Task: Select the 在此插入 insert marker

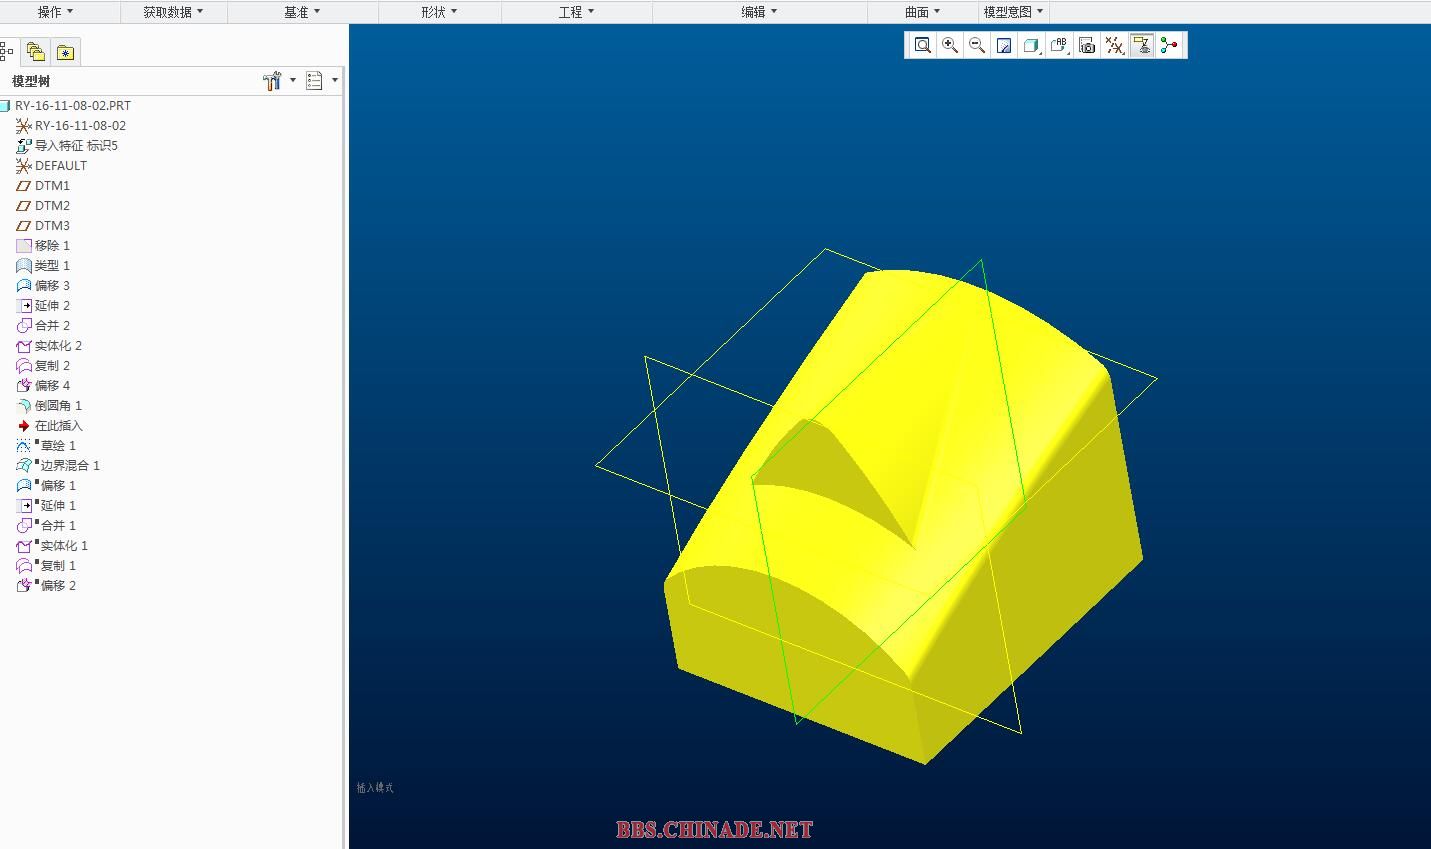Action: pyautogui.click(x=58, y=425)
